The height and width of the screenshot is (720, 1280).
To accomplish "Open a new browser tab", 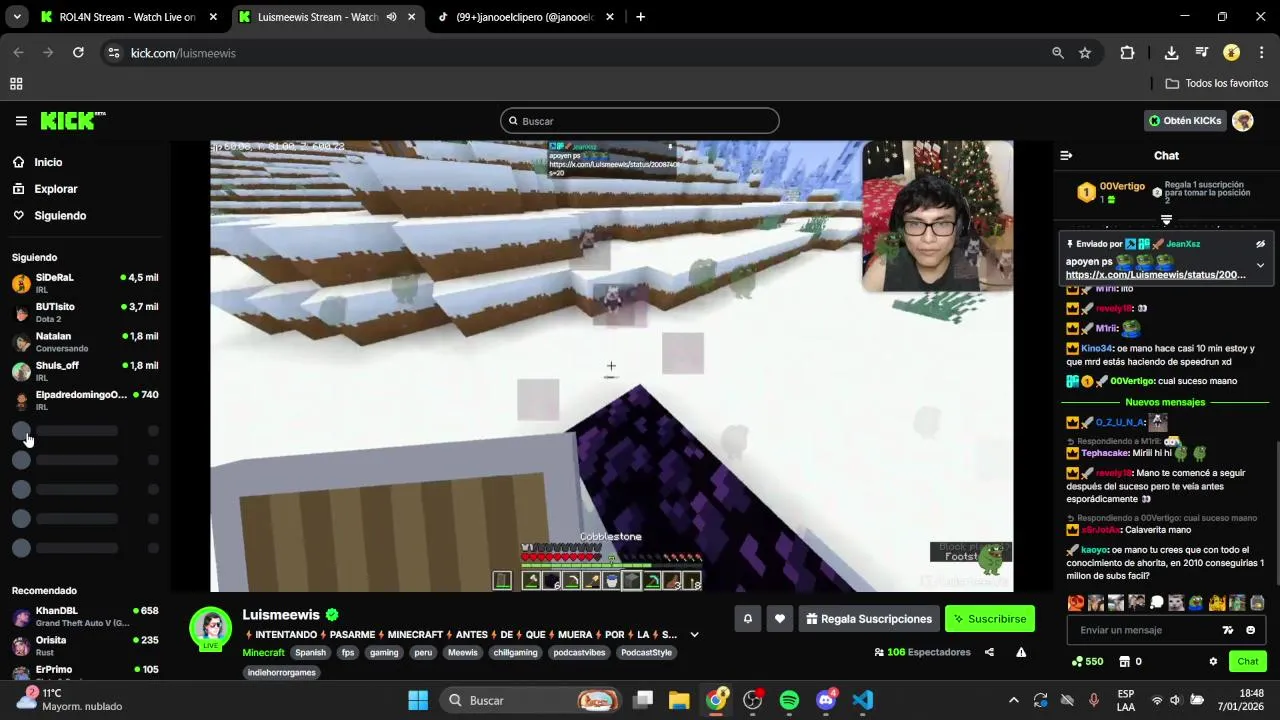I will point(640,17).
